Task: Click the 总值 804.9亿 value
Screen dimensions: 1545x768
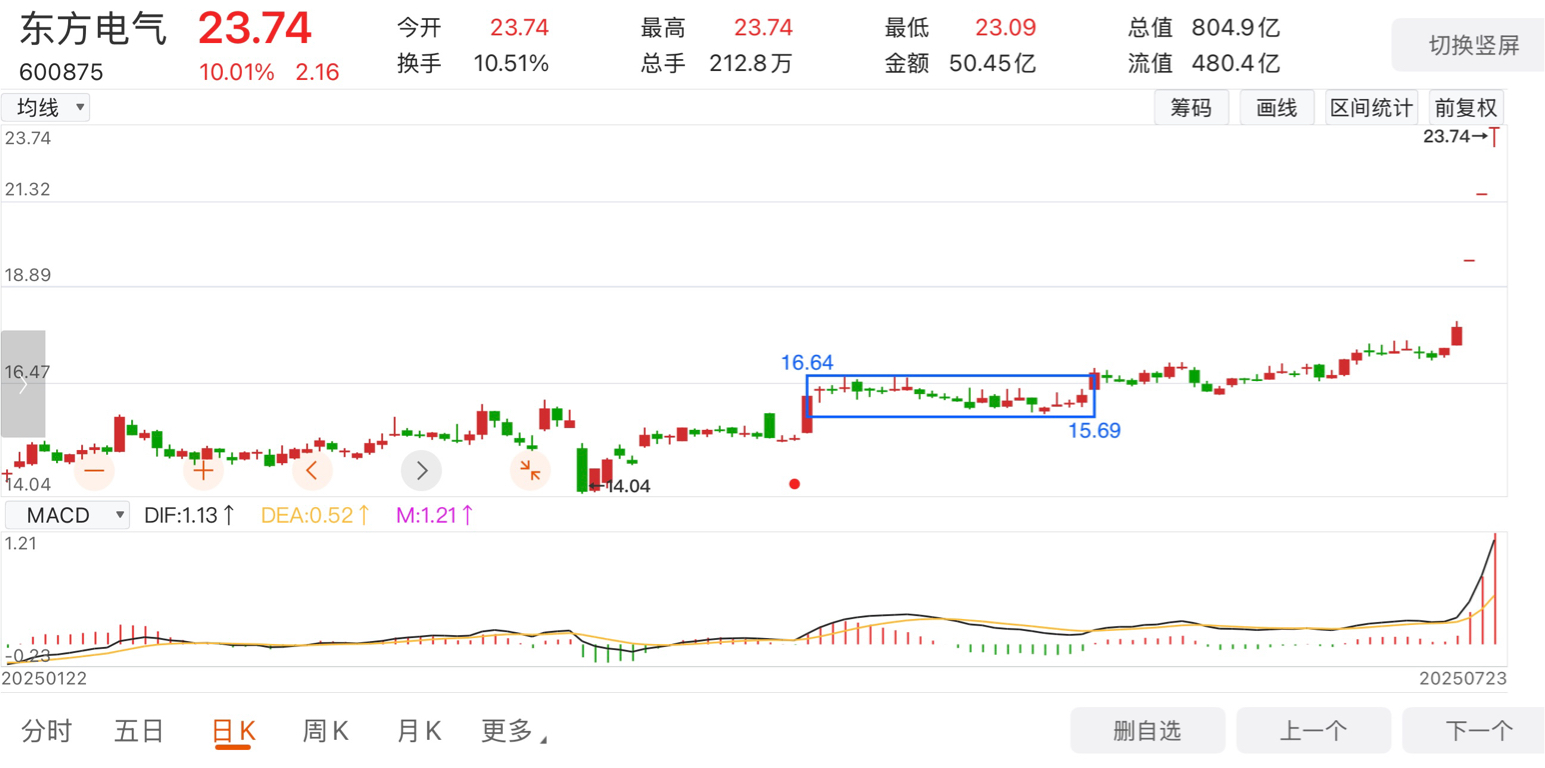Action: click(x=1236, y=28)
